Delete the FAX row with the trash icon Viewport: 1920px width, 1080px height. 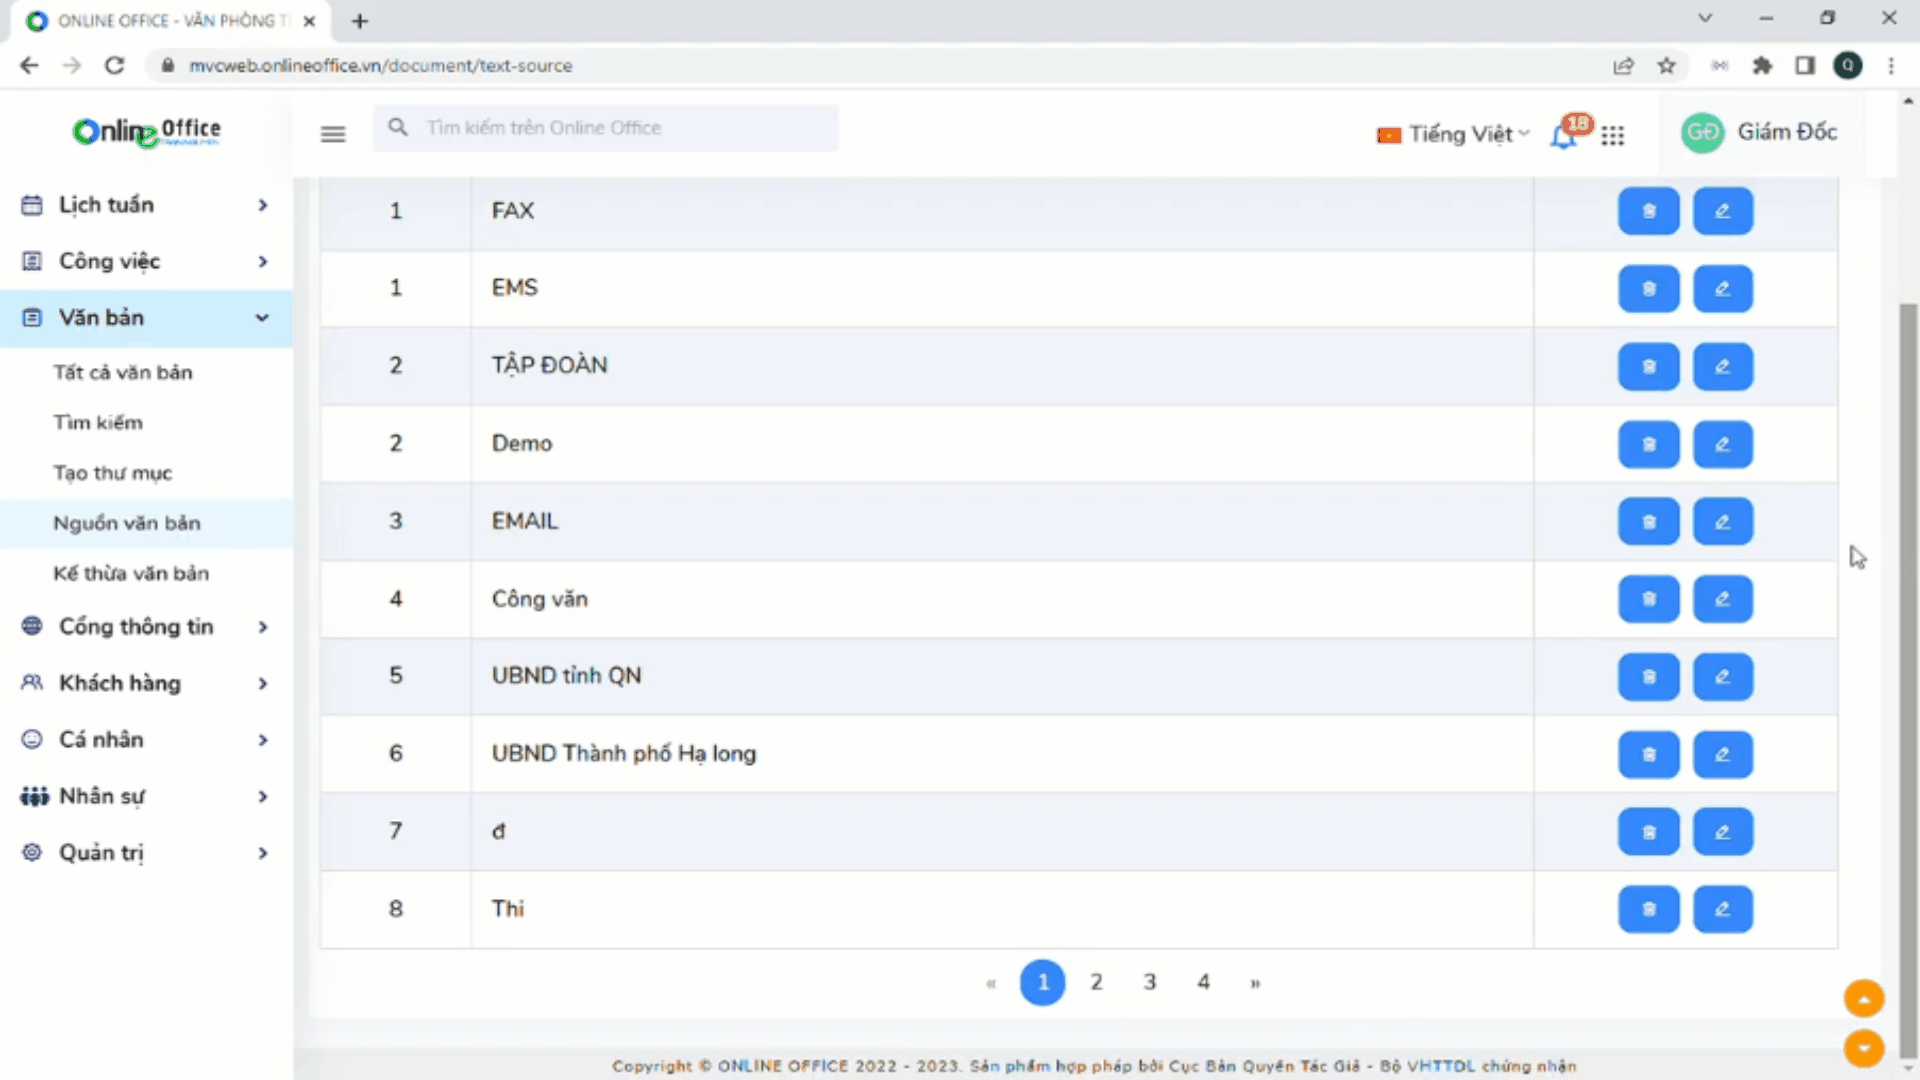tap(1648, 211)
